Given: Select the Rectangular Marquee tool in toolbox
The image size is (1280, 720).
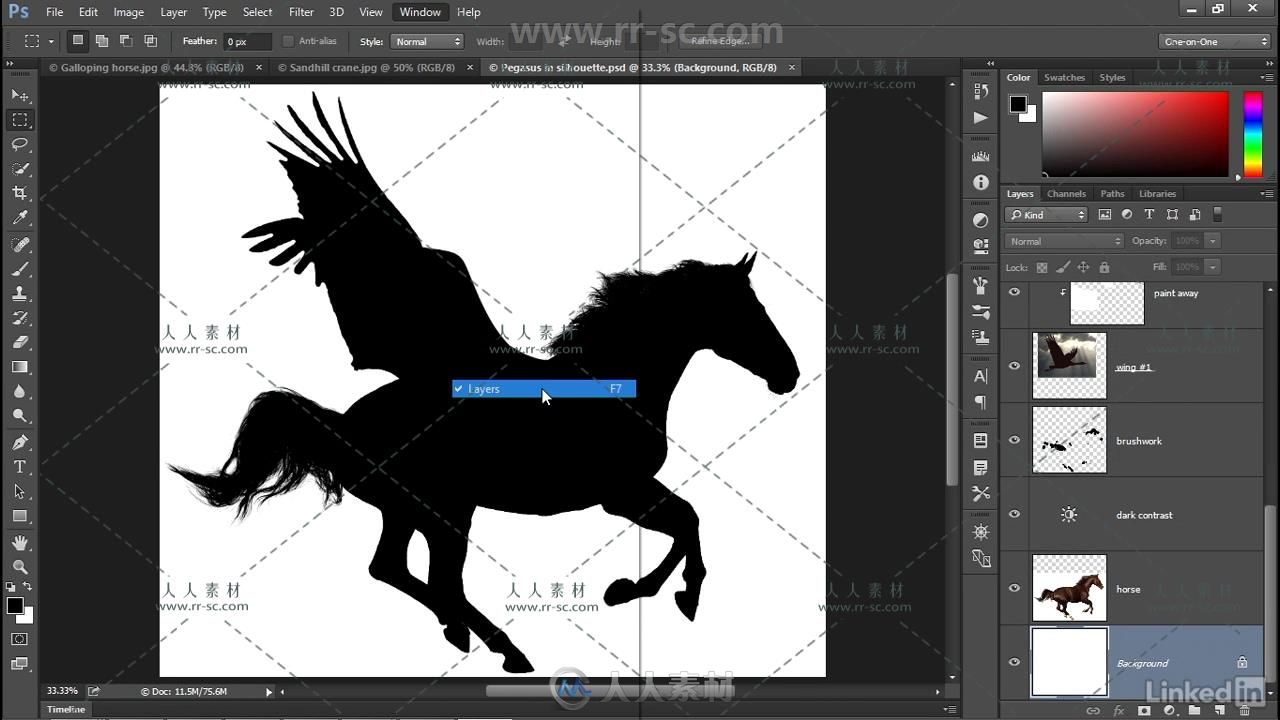Looking at the screenshot, I should (x=19, y=120).
